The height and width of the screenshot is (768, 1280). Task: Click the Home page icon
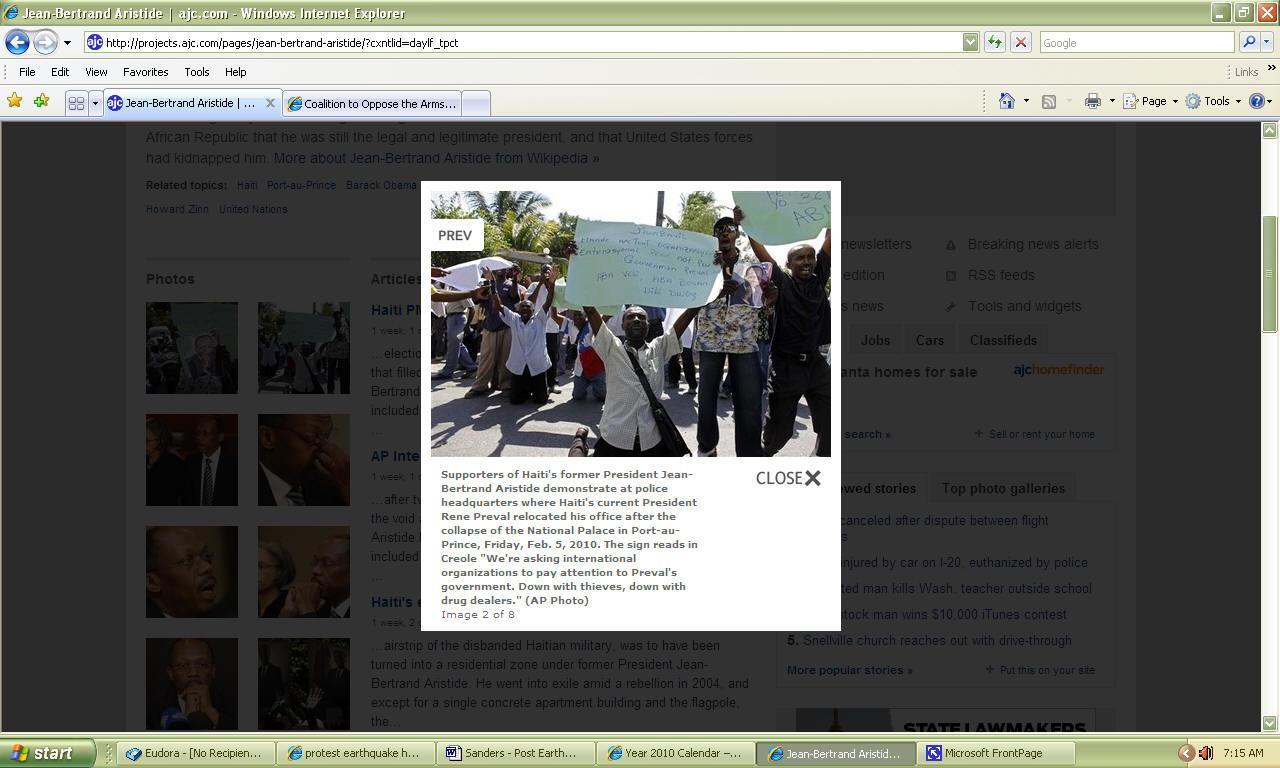1007,101
